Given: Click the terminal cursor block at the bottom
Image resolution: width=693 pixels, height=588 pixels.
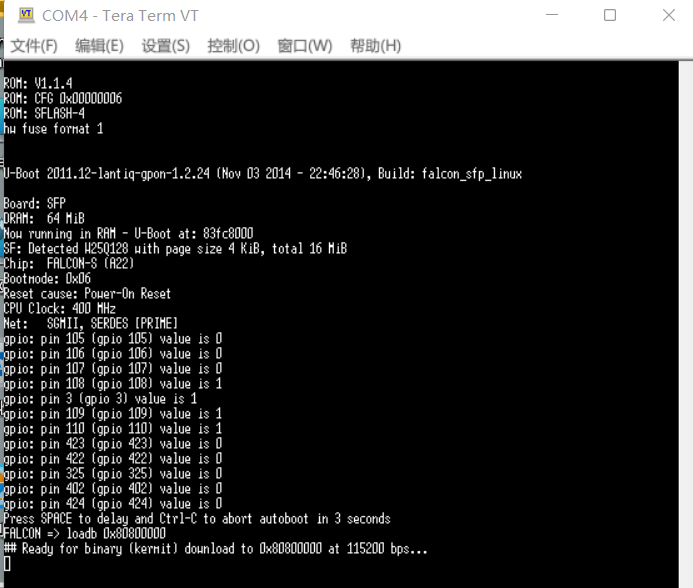Looking at the screenshot, I should [7, 564].
